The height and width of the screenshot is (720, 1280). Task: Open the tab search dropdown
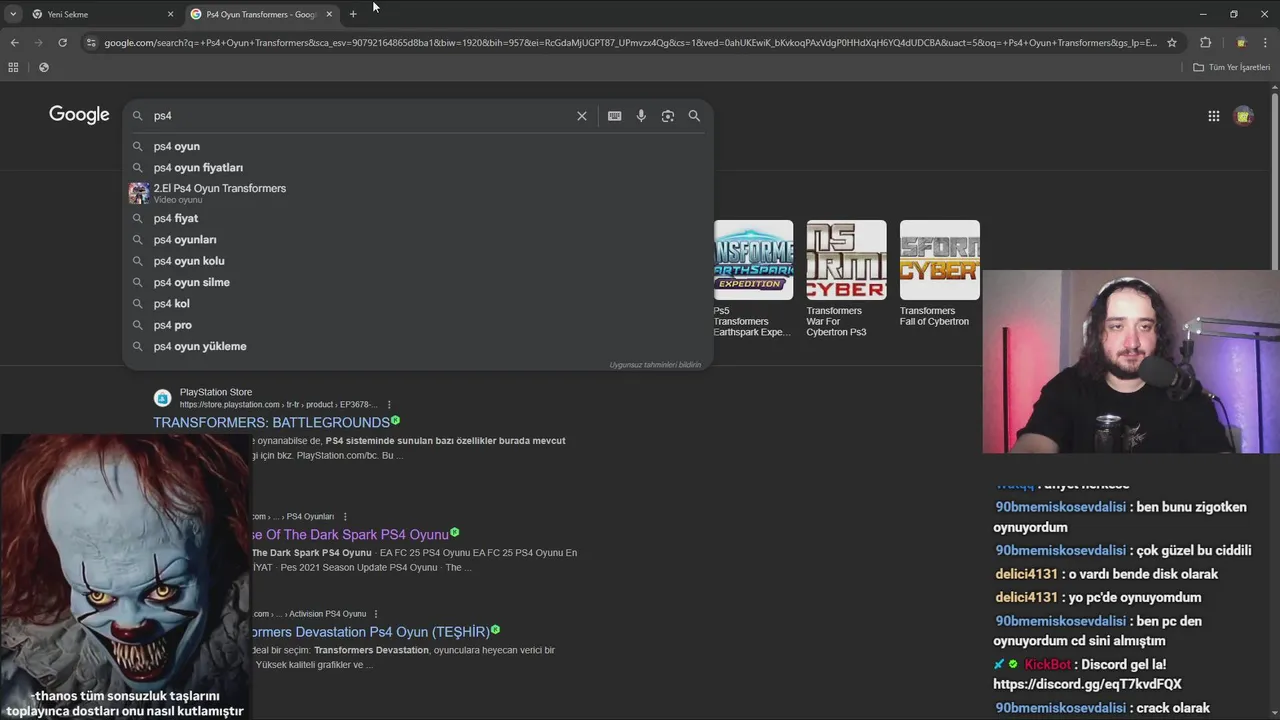[x=13, y=14]
